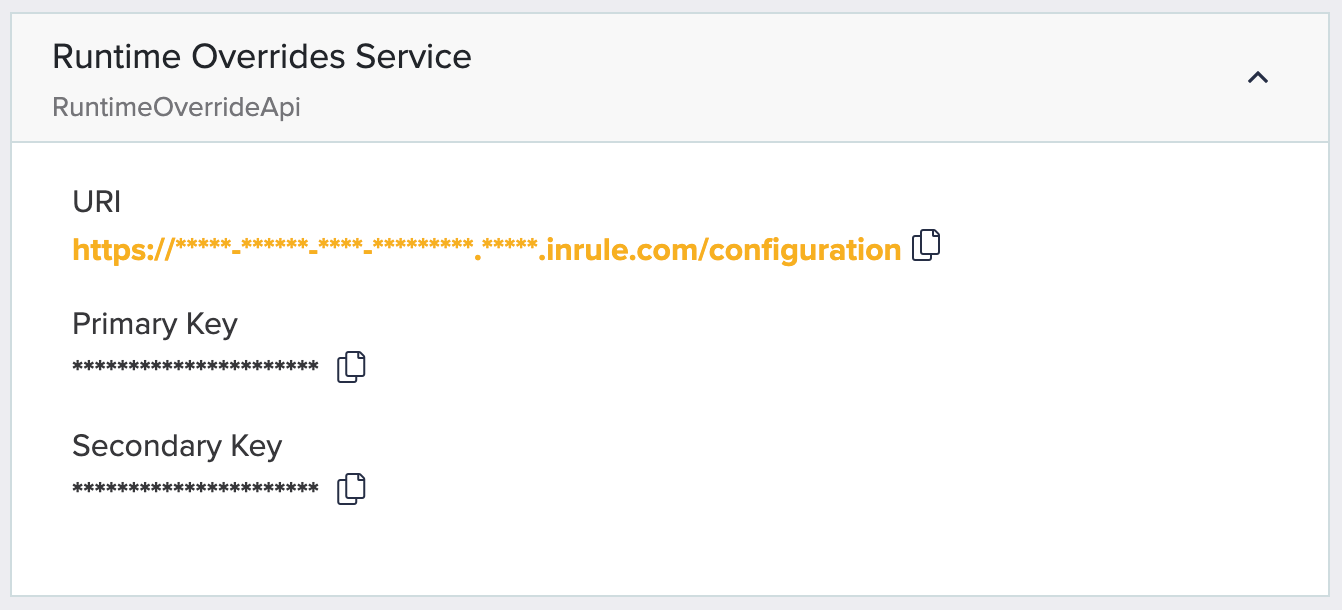
Task: Copy the Secondary Key value
Action: tap(351, 489)
